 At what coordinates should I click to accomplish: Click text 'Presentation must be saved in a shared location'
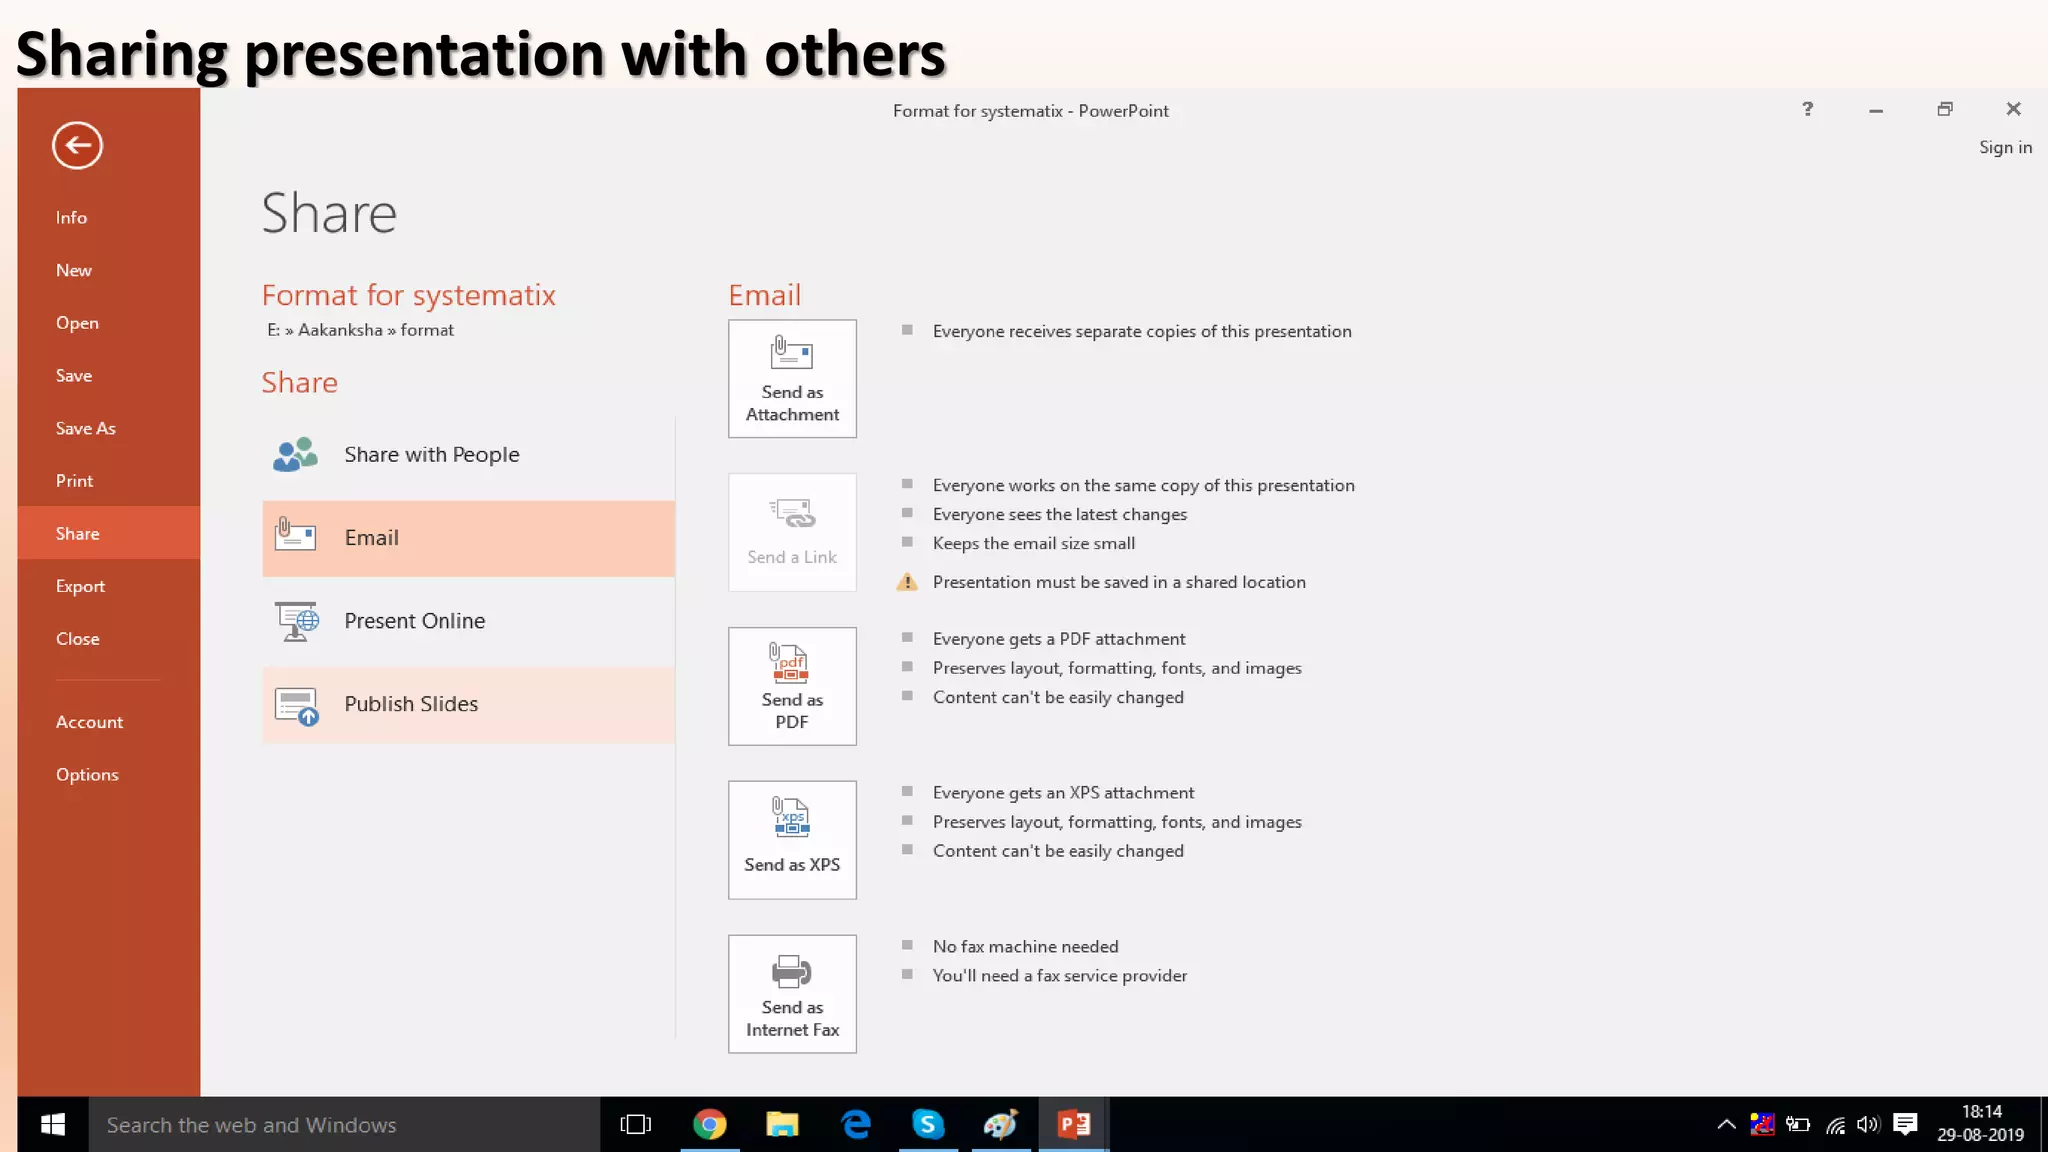click(x=1119, y=582)
